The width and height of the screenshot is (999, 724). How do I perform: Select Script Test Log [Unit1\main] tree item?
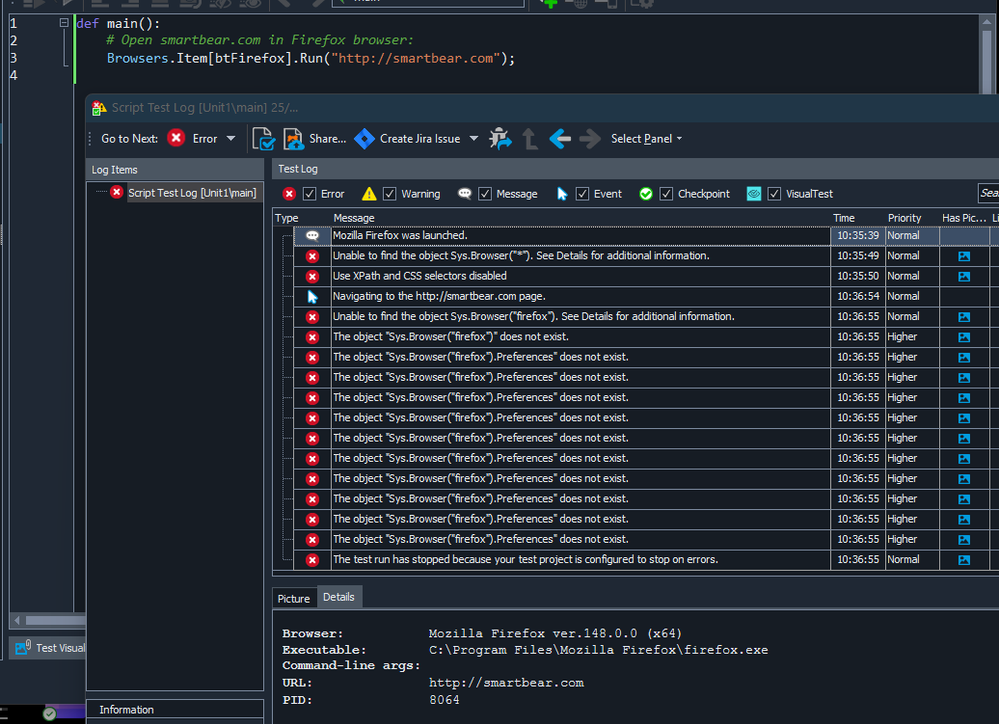pyautogui.click(x=191, y=192)
